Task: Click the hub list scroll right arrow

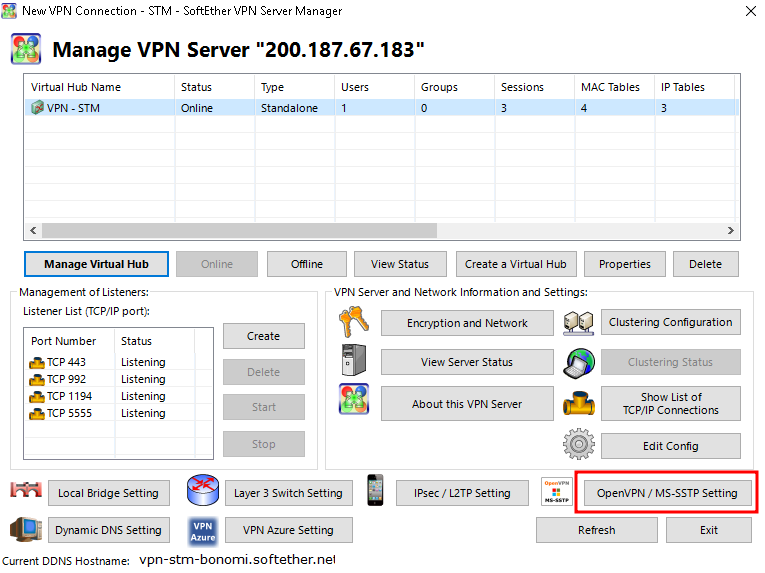Action: (730, 230)
